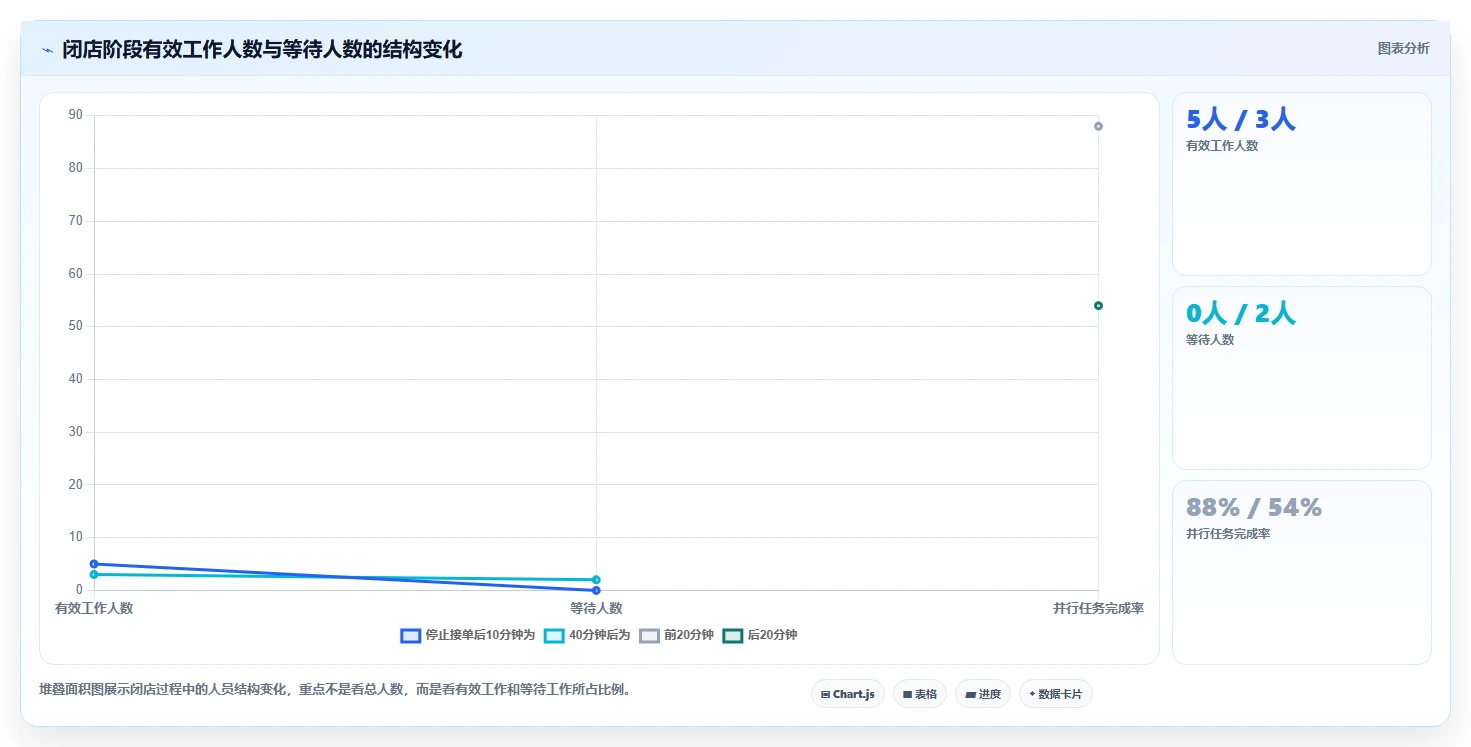
Task: Click the 堆叠面积图 description below the chart
Action: click(x=335, y=690)
